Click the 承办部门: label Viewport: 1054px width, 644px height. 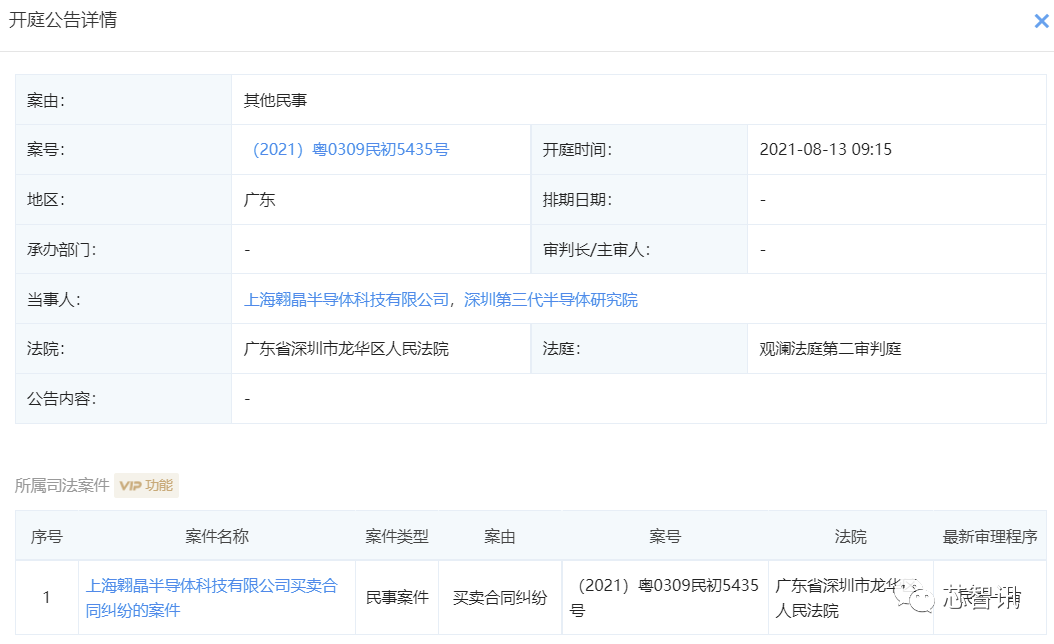tap(61, 249)
